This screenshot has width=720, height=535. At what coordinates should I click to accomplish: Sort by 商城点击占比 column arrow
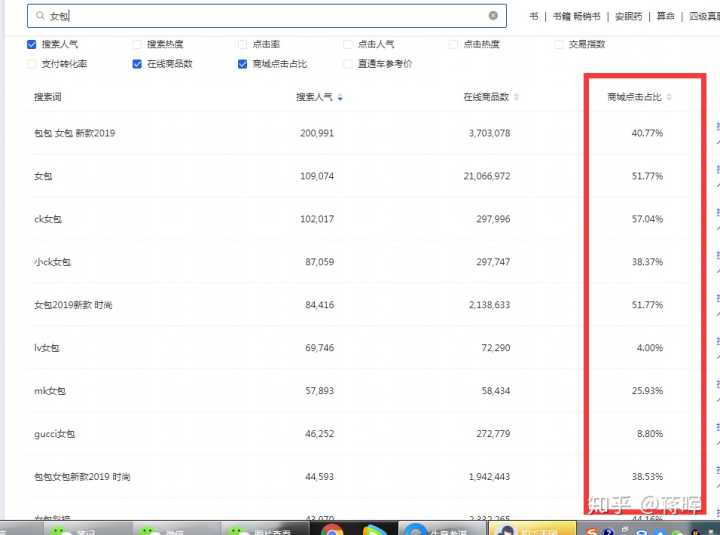click(669, 98)
